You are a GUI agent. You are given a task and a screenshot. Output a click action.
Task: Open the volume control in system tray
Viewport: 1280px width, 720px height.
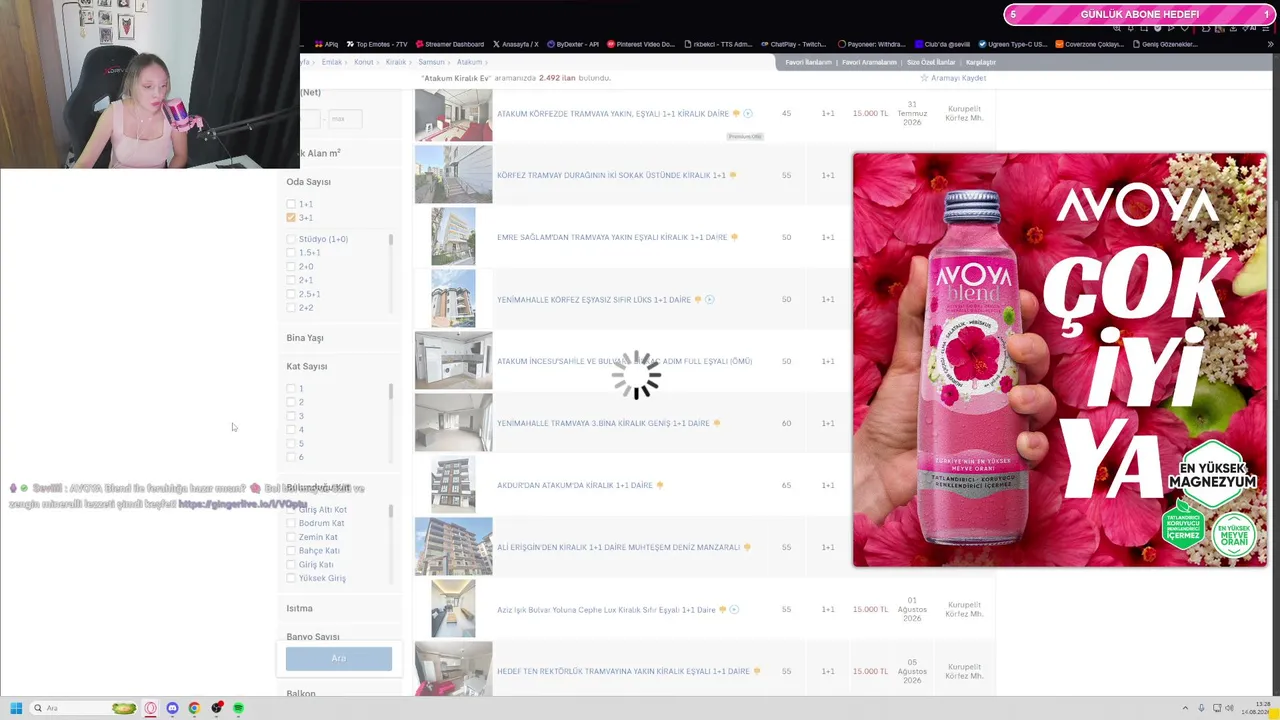coord(1230,708)
